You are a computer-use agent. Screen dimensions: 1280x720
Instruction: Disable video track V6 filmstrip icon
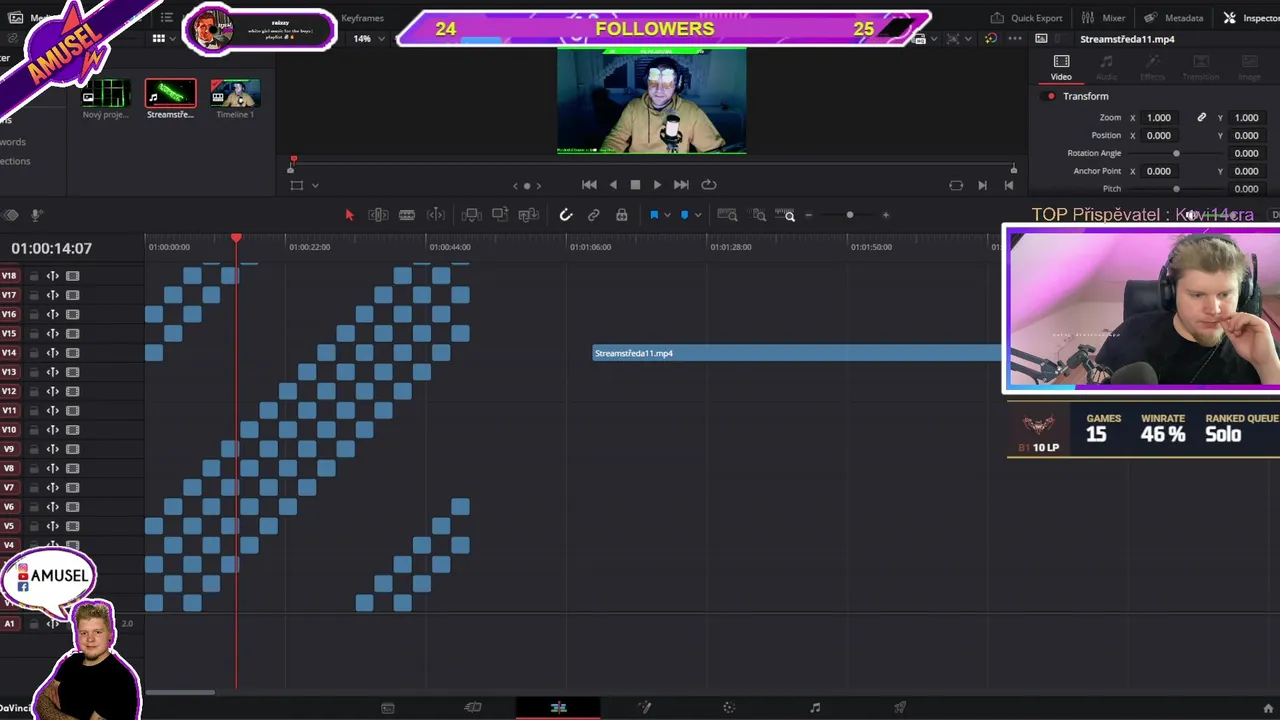tap(72, 507)
